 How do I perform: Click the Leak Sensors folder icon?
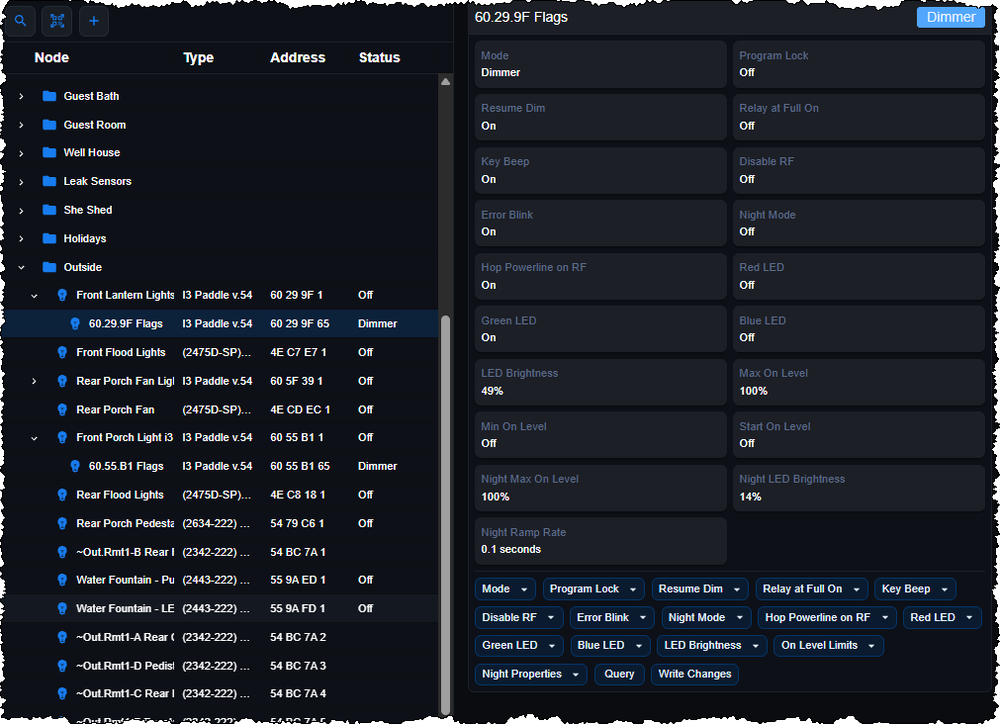click(x=49, y=181)
